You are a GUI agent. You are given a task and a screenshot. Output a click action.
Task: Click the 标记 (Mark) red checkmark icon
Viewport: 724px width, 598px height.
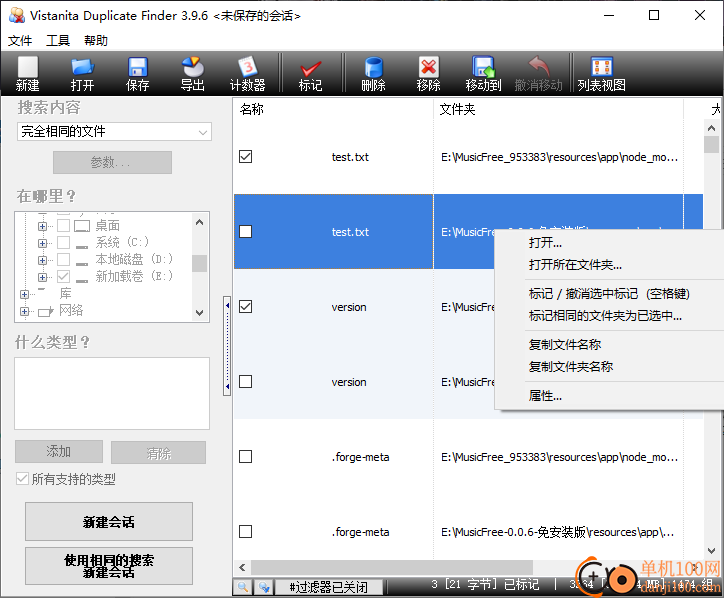[x=310, y=74]
